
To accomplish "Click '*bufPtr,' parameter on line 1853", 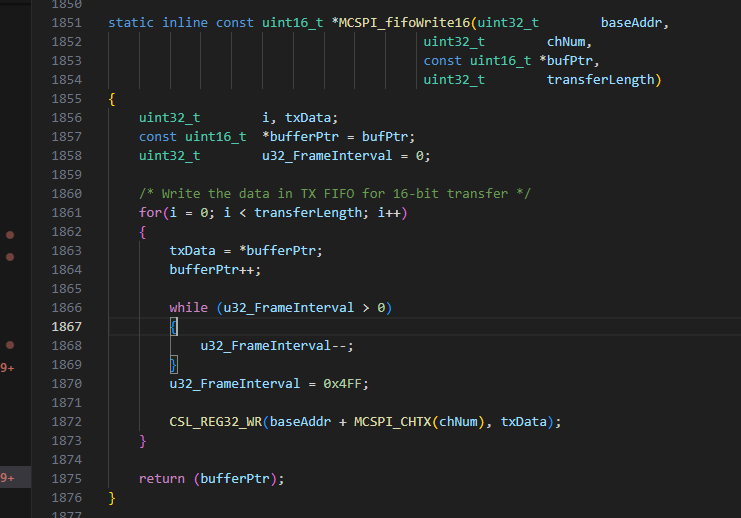I will [x=569, y=60].
